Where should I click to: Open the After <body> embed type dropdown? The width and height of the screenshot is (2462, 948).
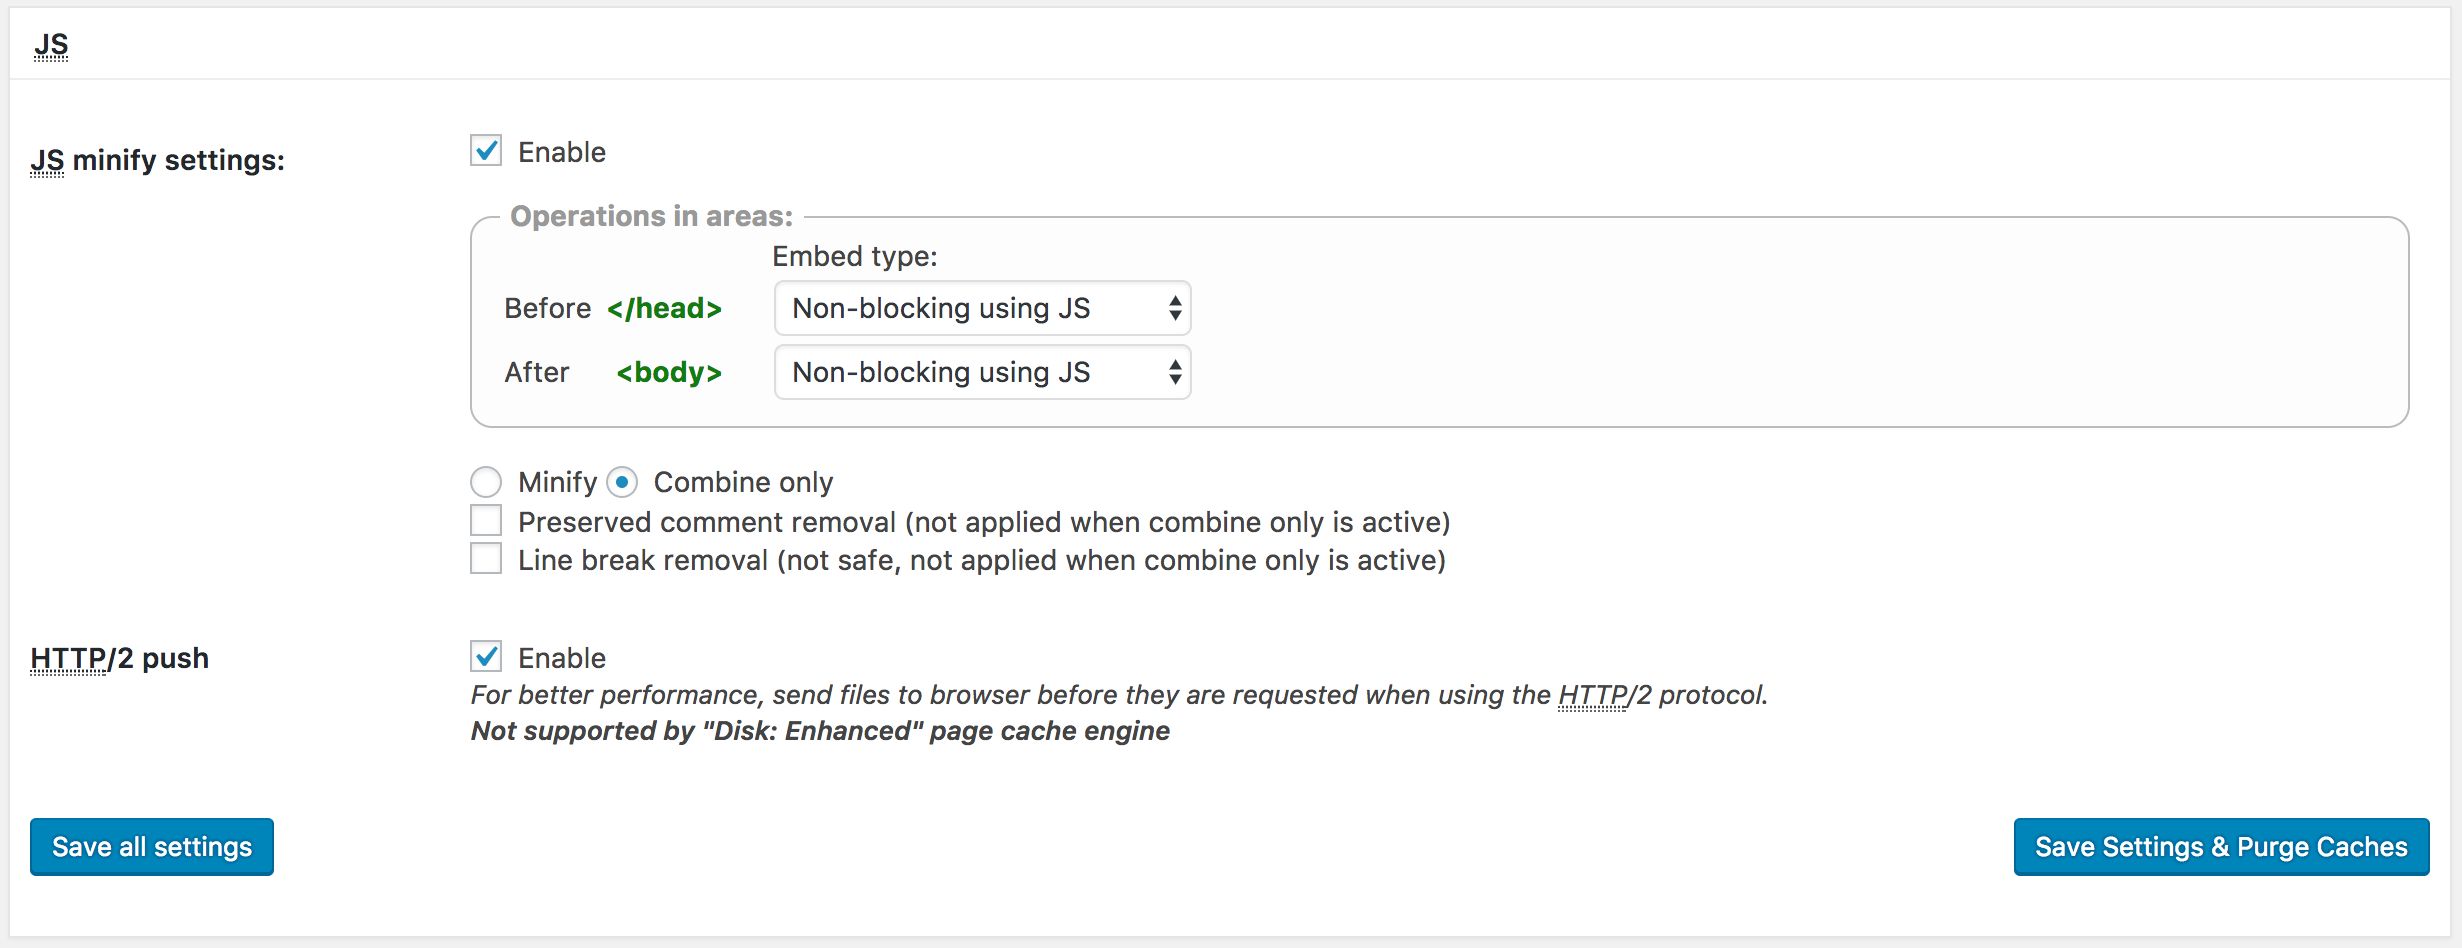981,372
